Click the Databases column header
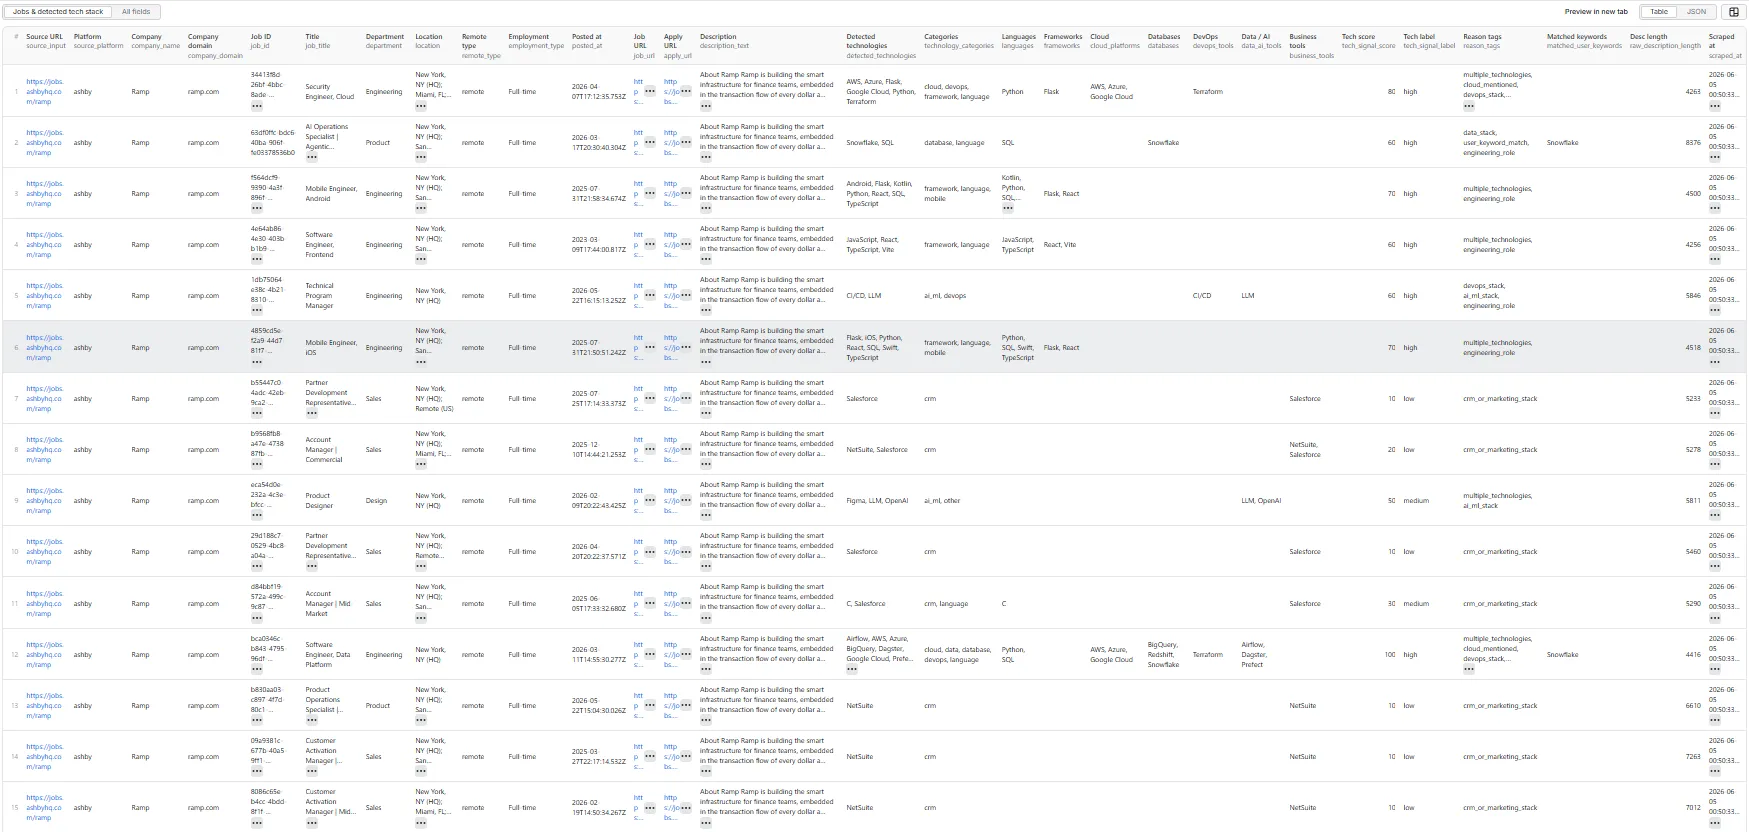 [x=1164, y=41]
